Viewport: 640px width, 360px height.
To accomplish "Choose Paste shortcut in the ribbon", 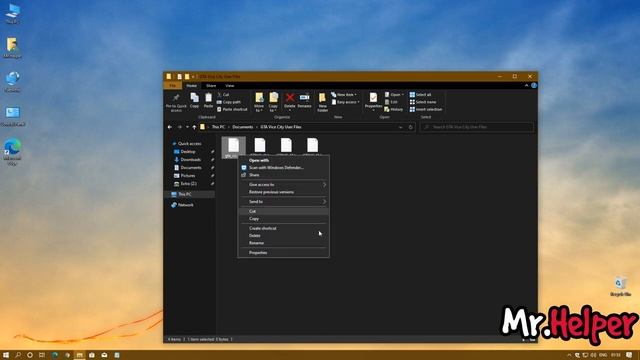I will (232, 109).
